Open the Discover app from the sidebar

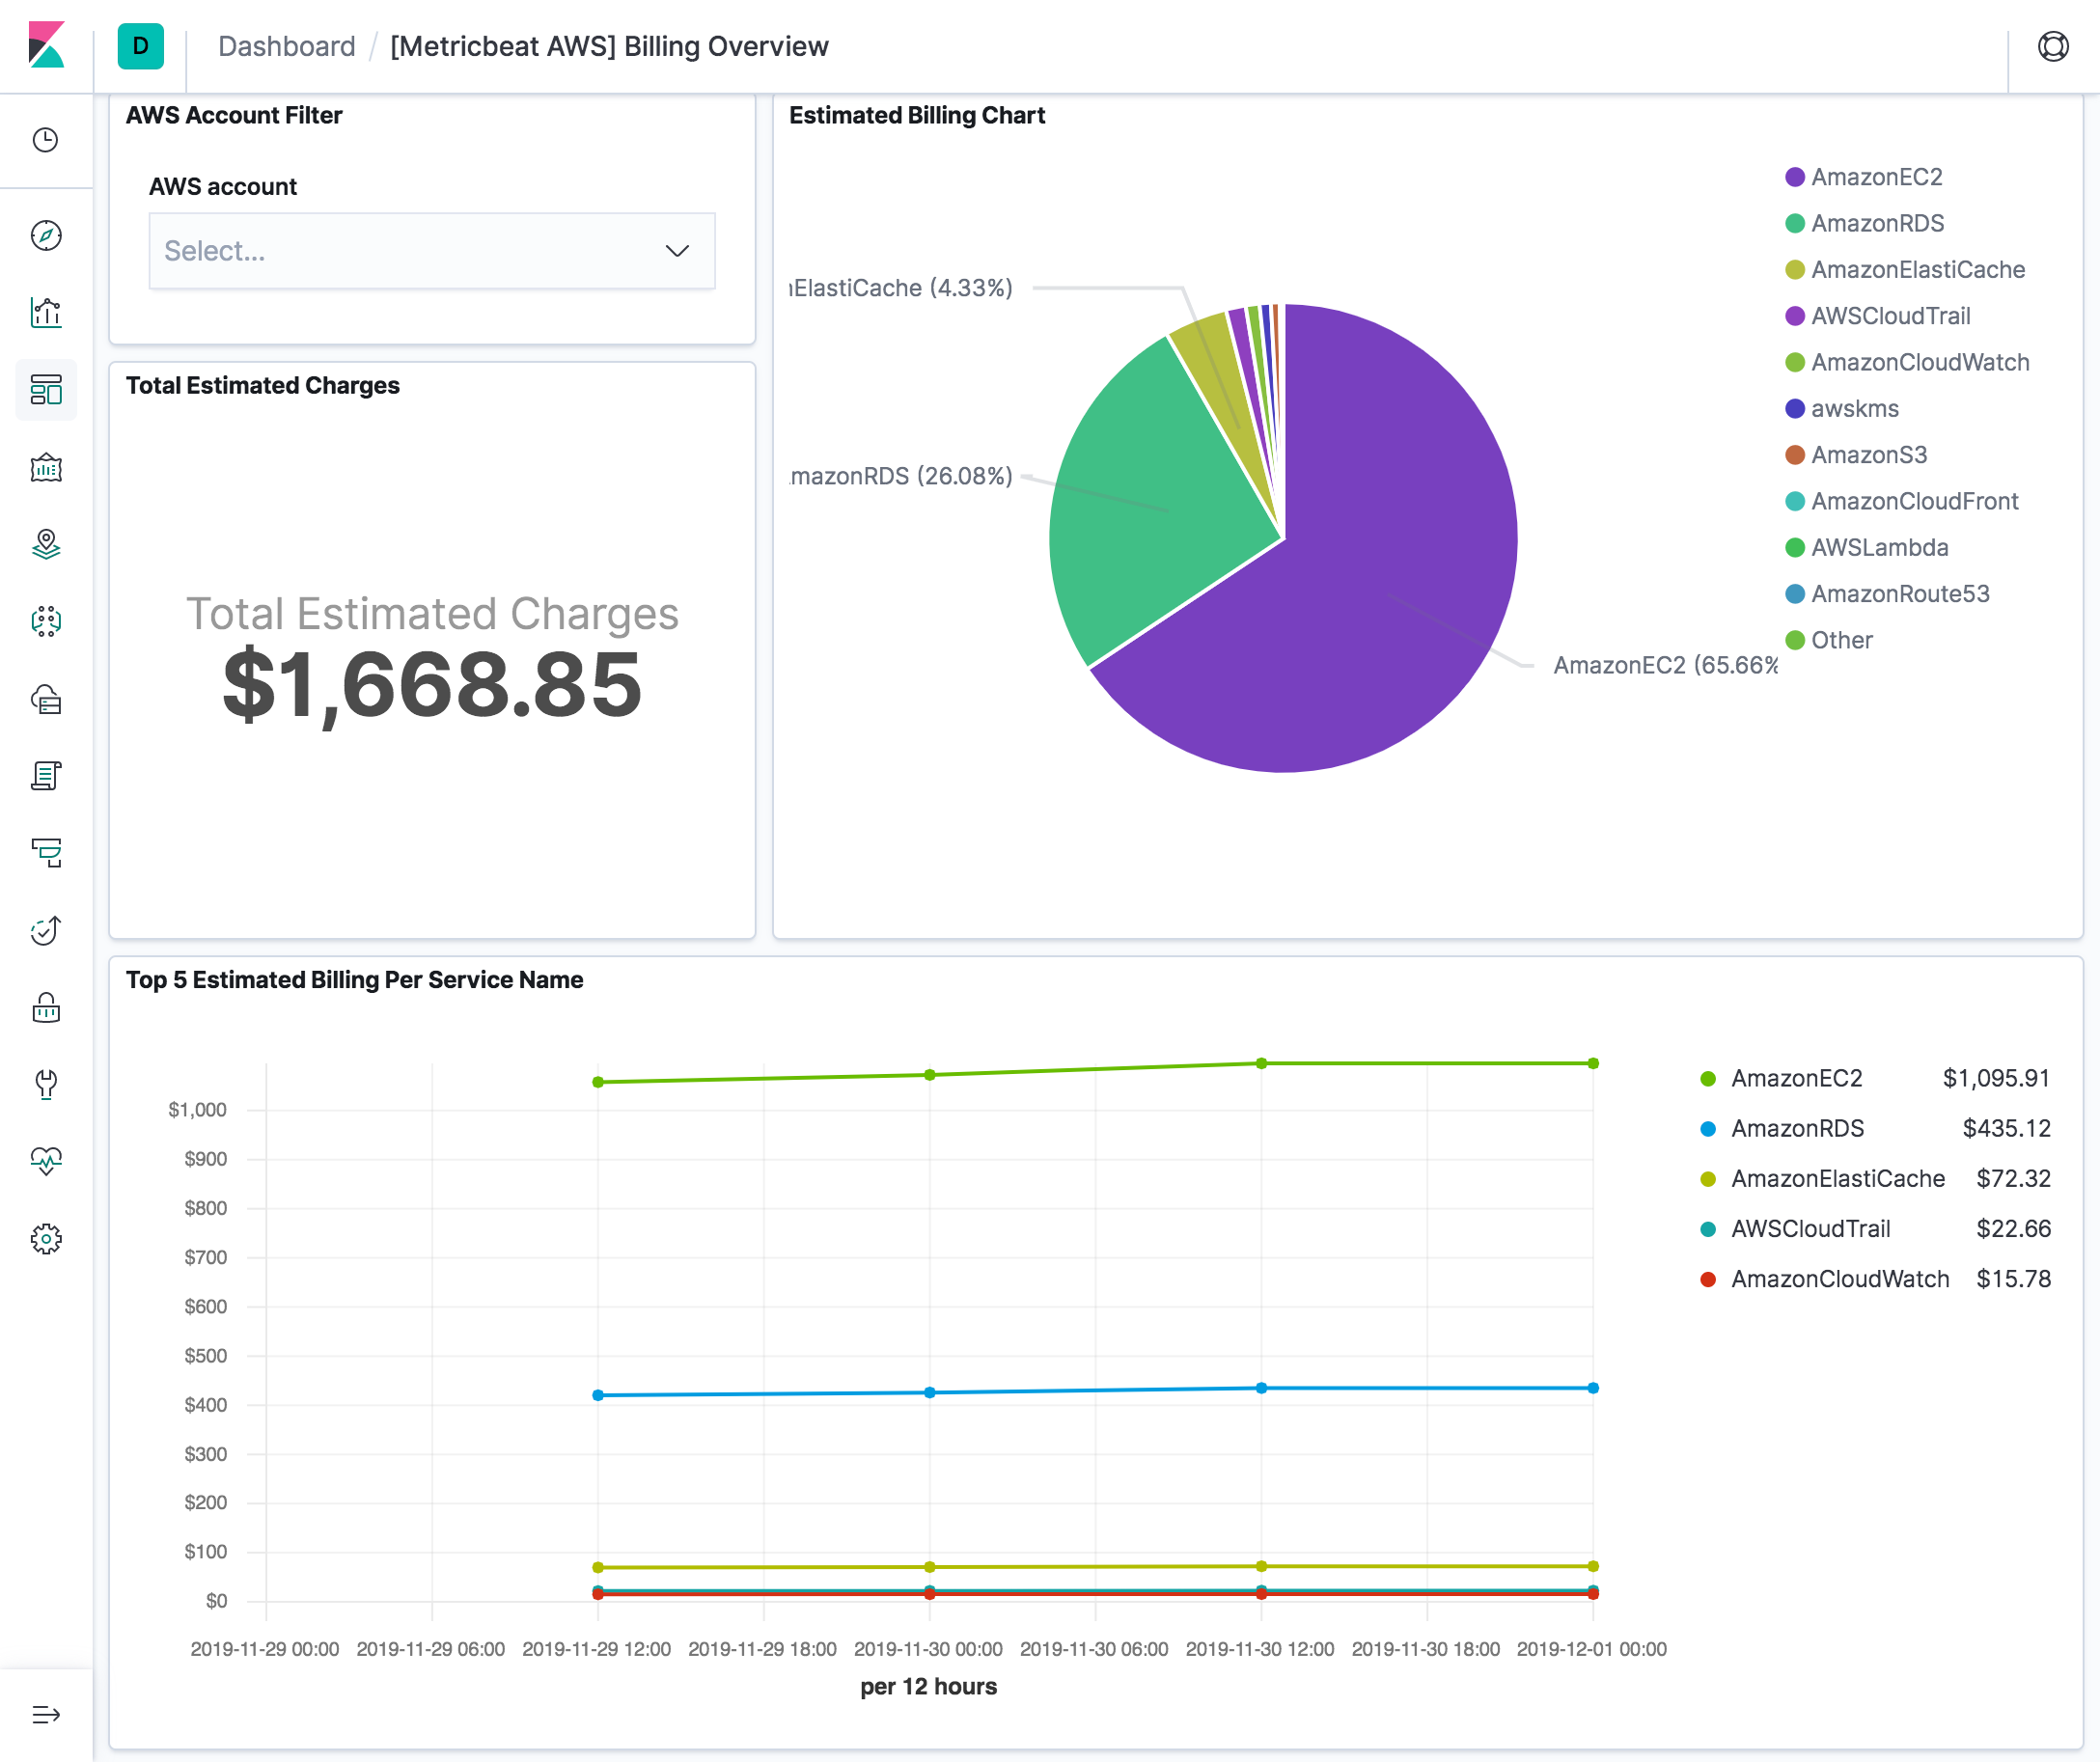click(x=46, y=236)
